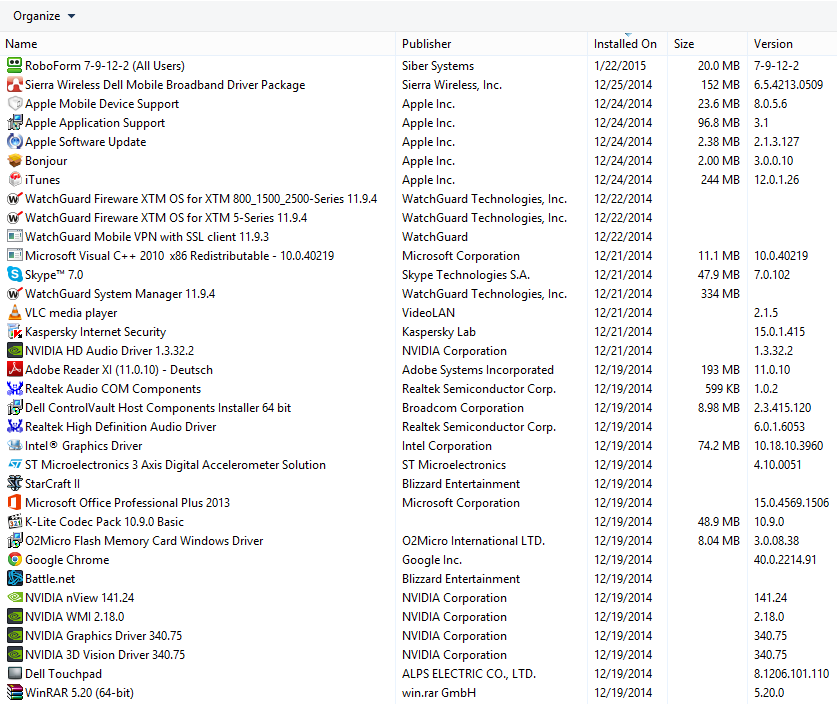
Task: Click publisher 'VideoLAN'
Action: tap(428, 313)
